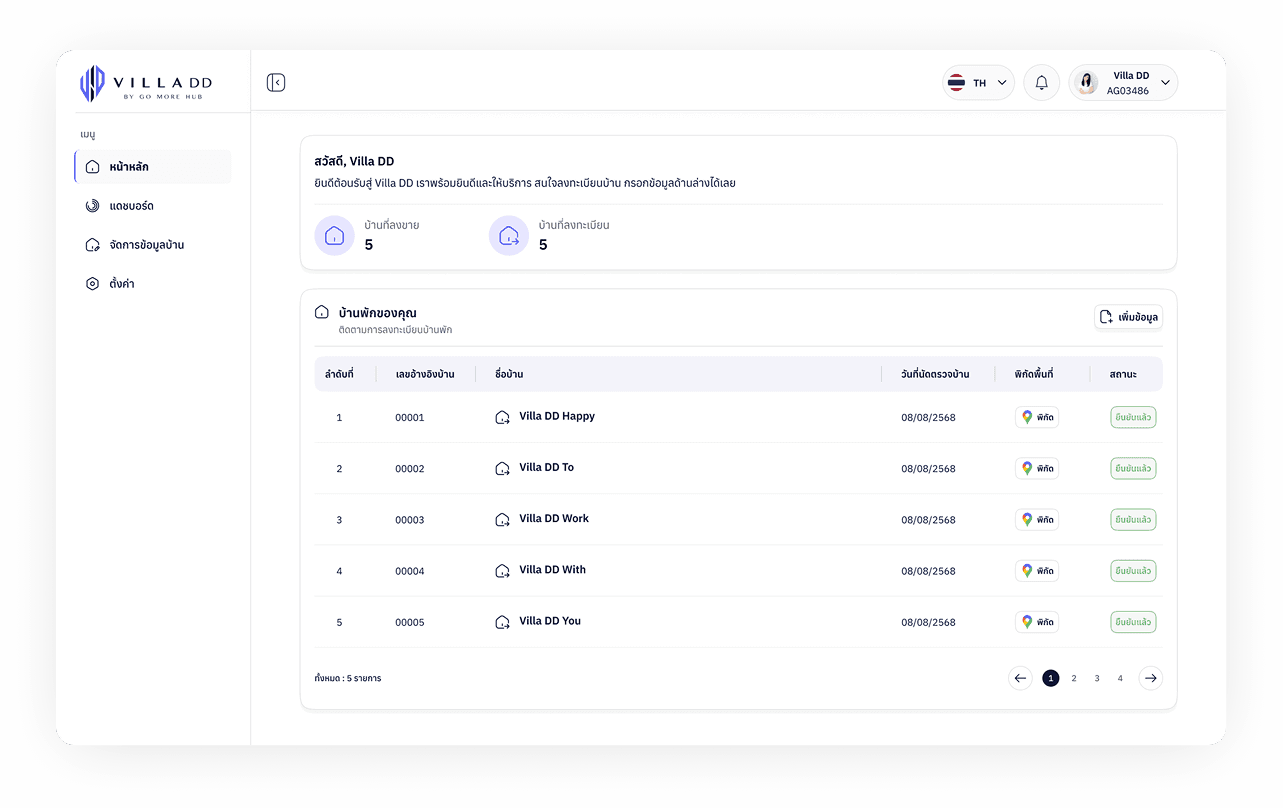This screenshot has height=808, width=1283.
Task: Click the วันที่นัดตรวจบ้าน column header
Action: pos(935,374)
